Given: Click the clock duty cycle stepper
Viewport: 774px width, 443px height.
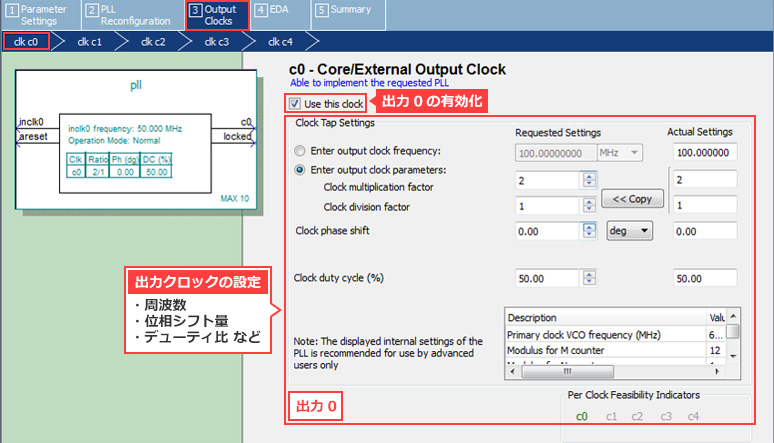Looking at the screenshot, I should tap(589, 277).
